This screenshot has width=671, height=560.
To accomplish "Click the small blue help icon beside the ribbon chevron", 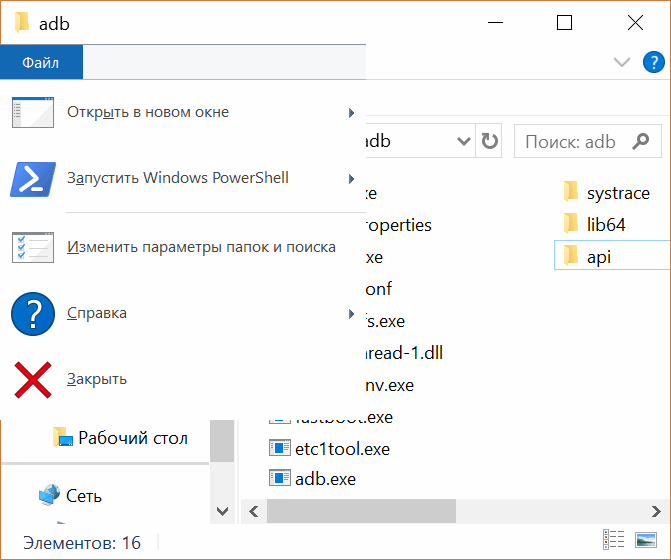I will (653, 62).
